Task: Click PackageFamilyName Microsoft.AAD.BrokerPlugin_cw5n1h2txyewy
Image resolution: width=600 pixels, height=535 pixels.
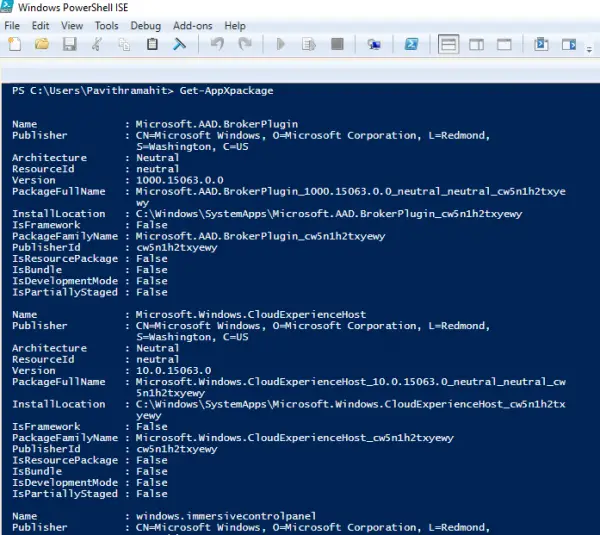Action: [261, 237]
